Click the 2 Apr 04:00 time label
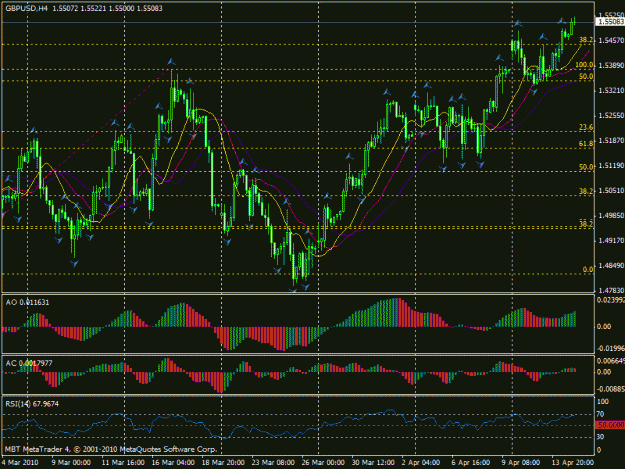The image size is (625, 469). point(421,463)
